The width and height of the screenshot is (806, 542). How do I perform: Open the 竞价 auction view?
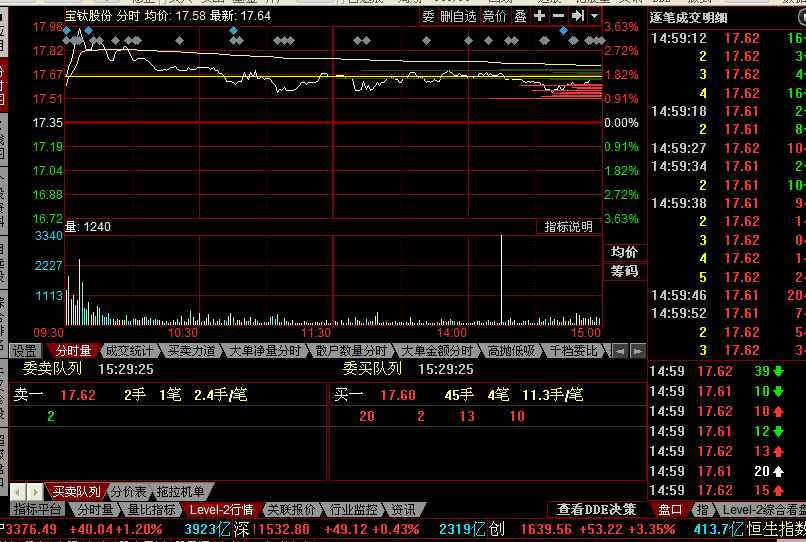494,16
